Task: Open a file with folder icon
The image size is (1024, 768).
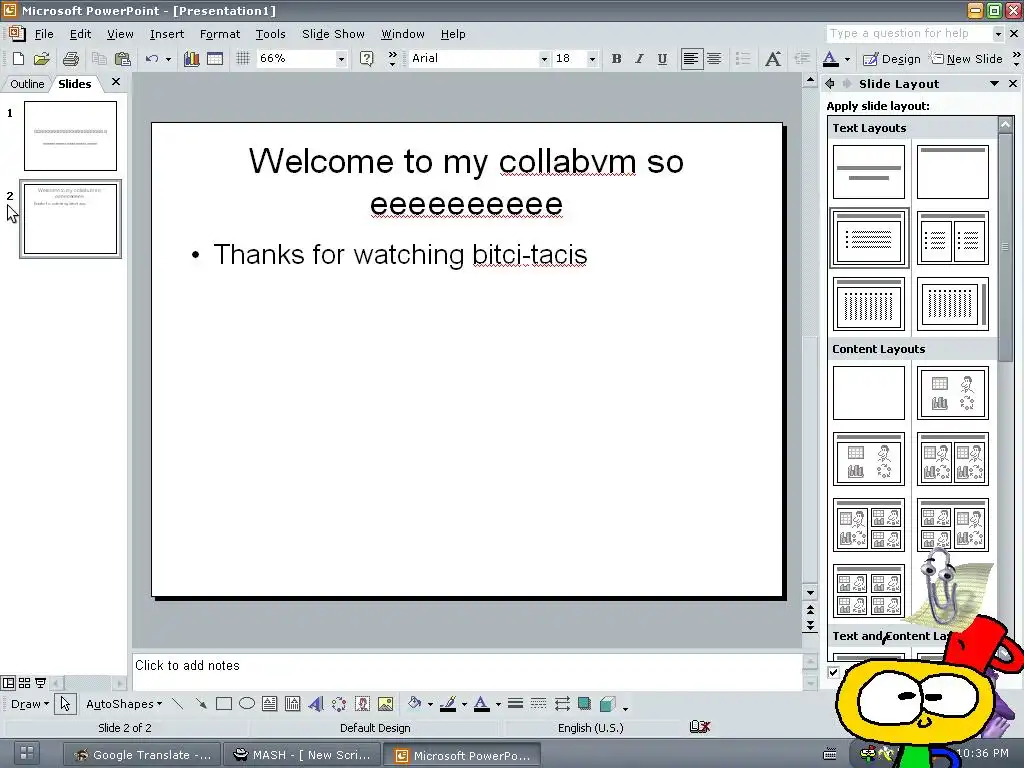Action: point(42,59)
